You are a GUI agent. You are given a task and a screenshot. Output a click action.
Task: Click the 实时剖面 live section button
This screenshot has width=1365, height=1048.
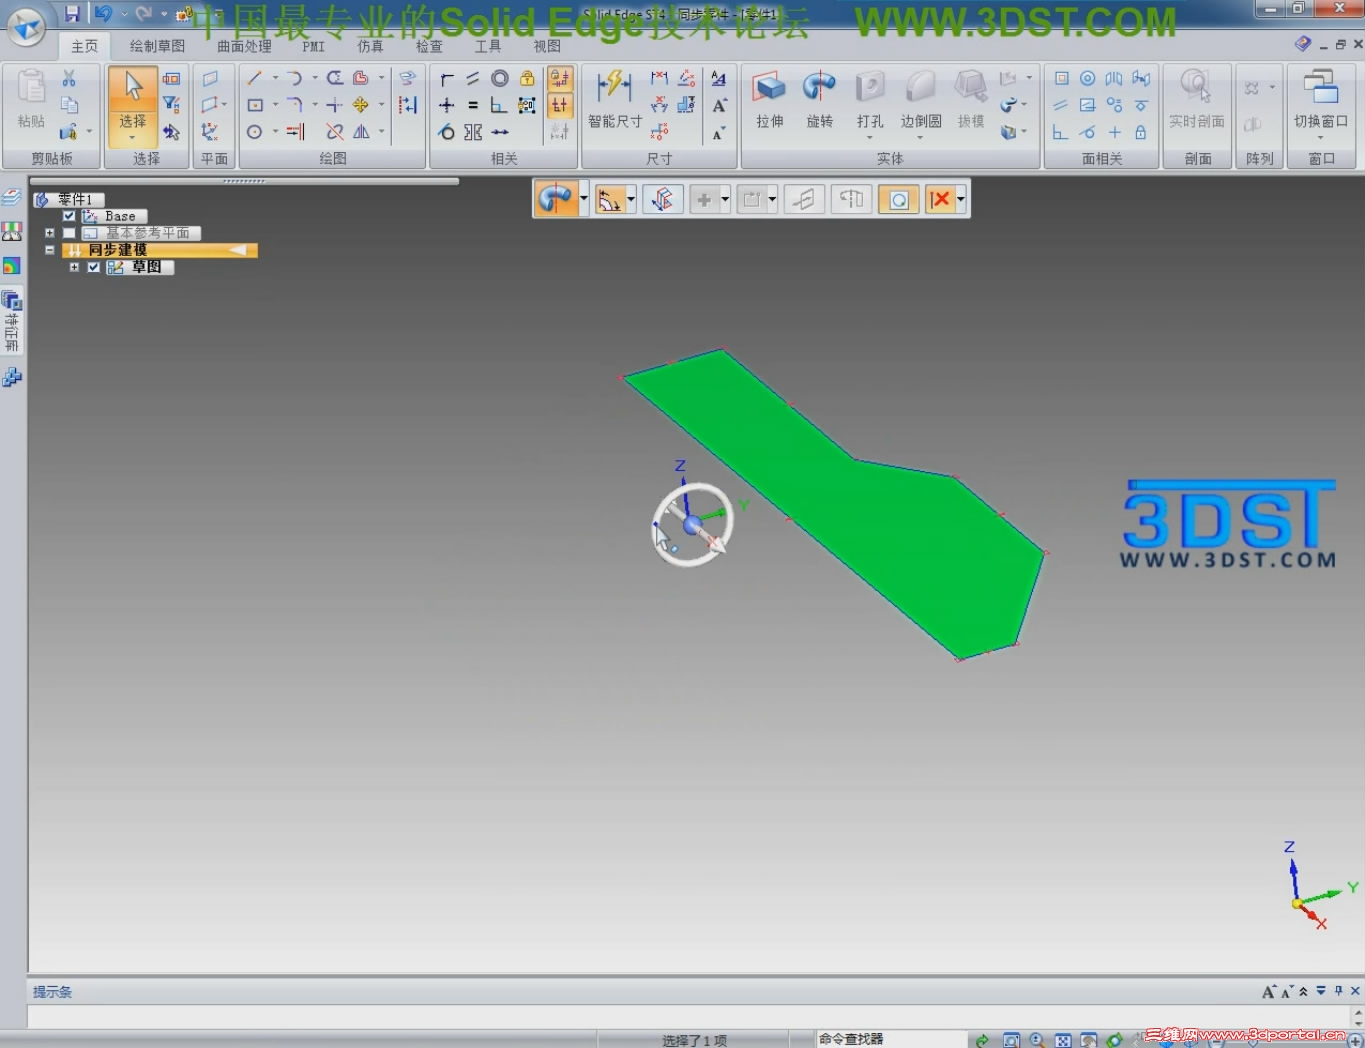[x=1196, y=100]
